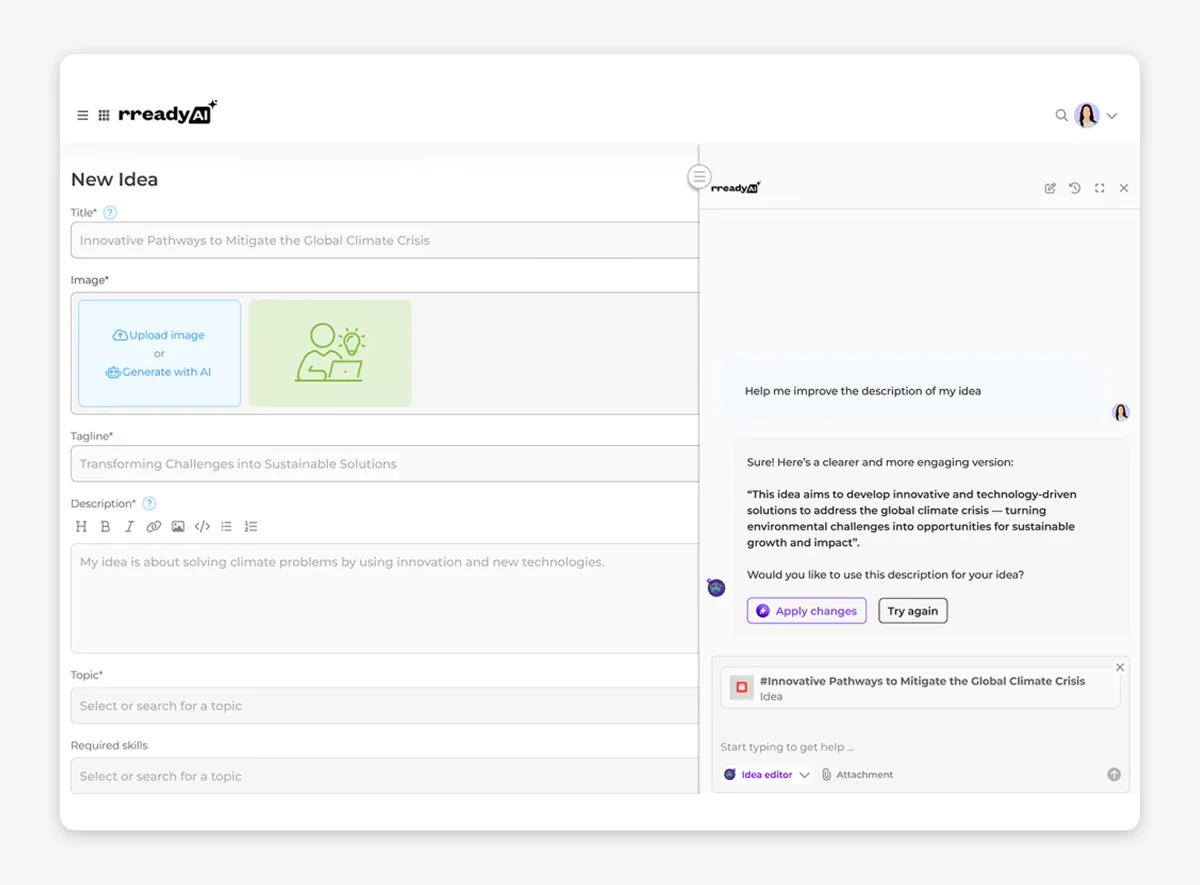
Task: Send the message with the arrow button
Action: point(1114,774)
